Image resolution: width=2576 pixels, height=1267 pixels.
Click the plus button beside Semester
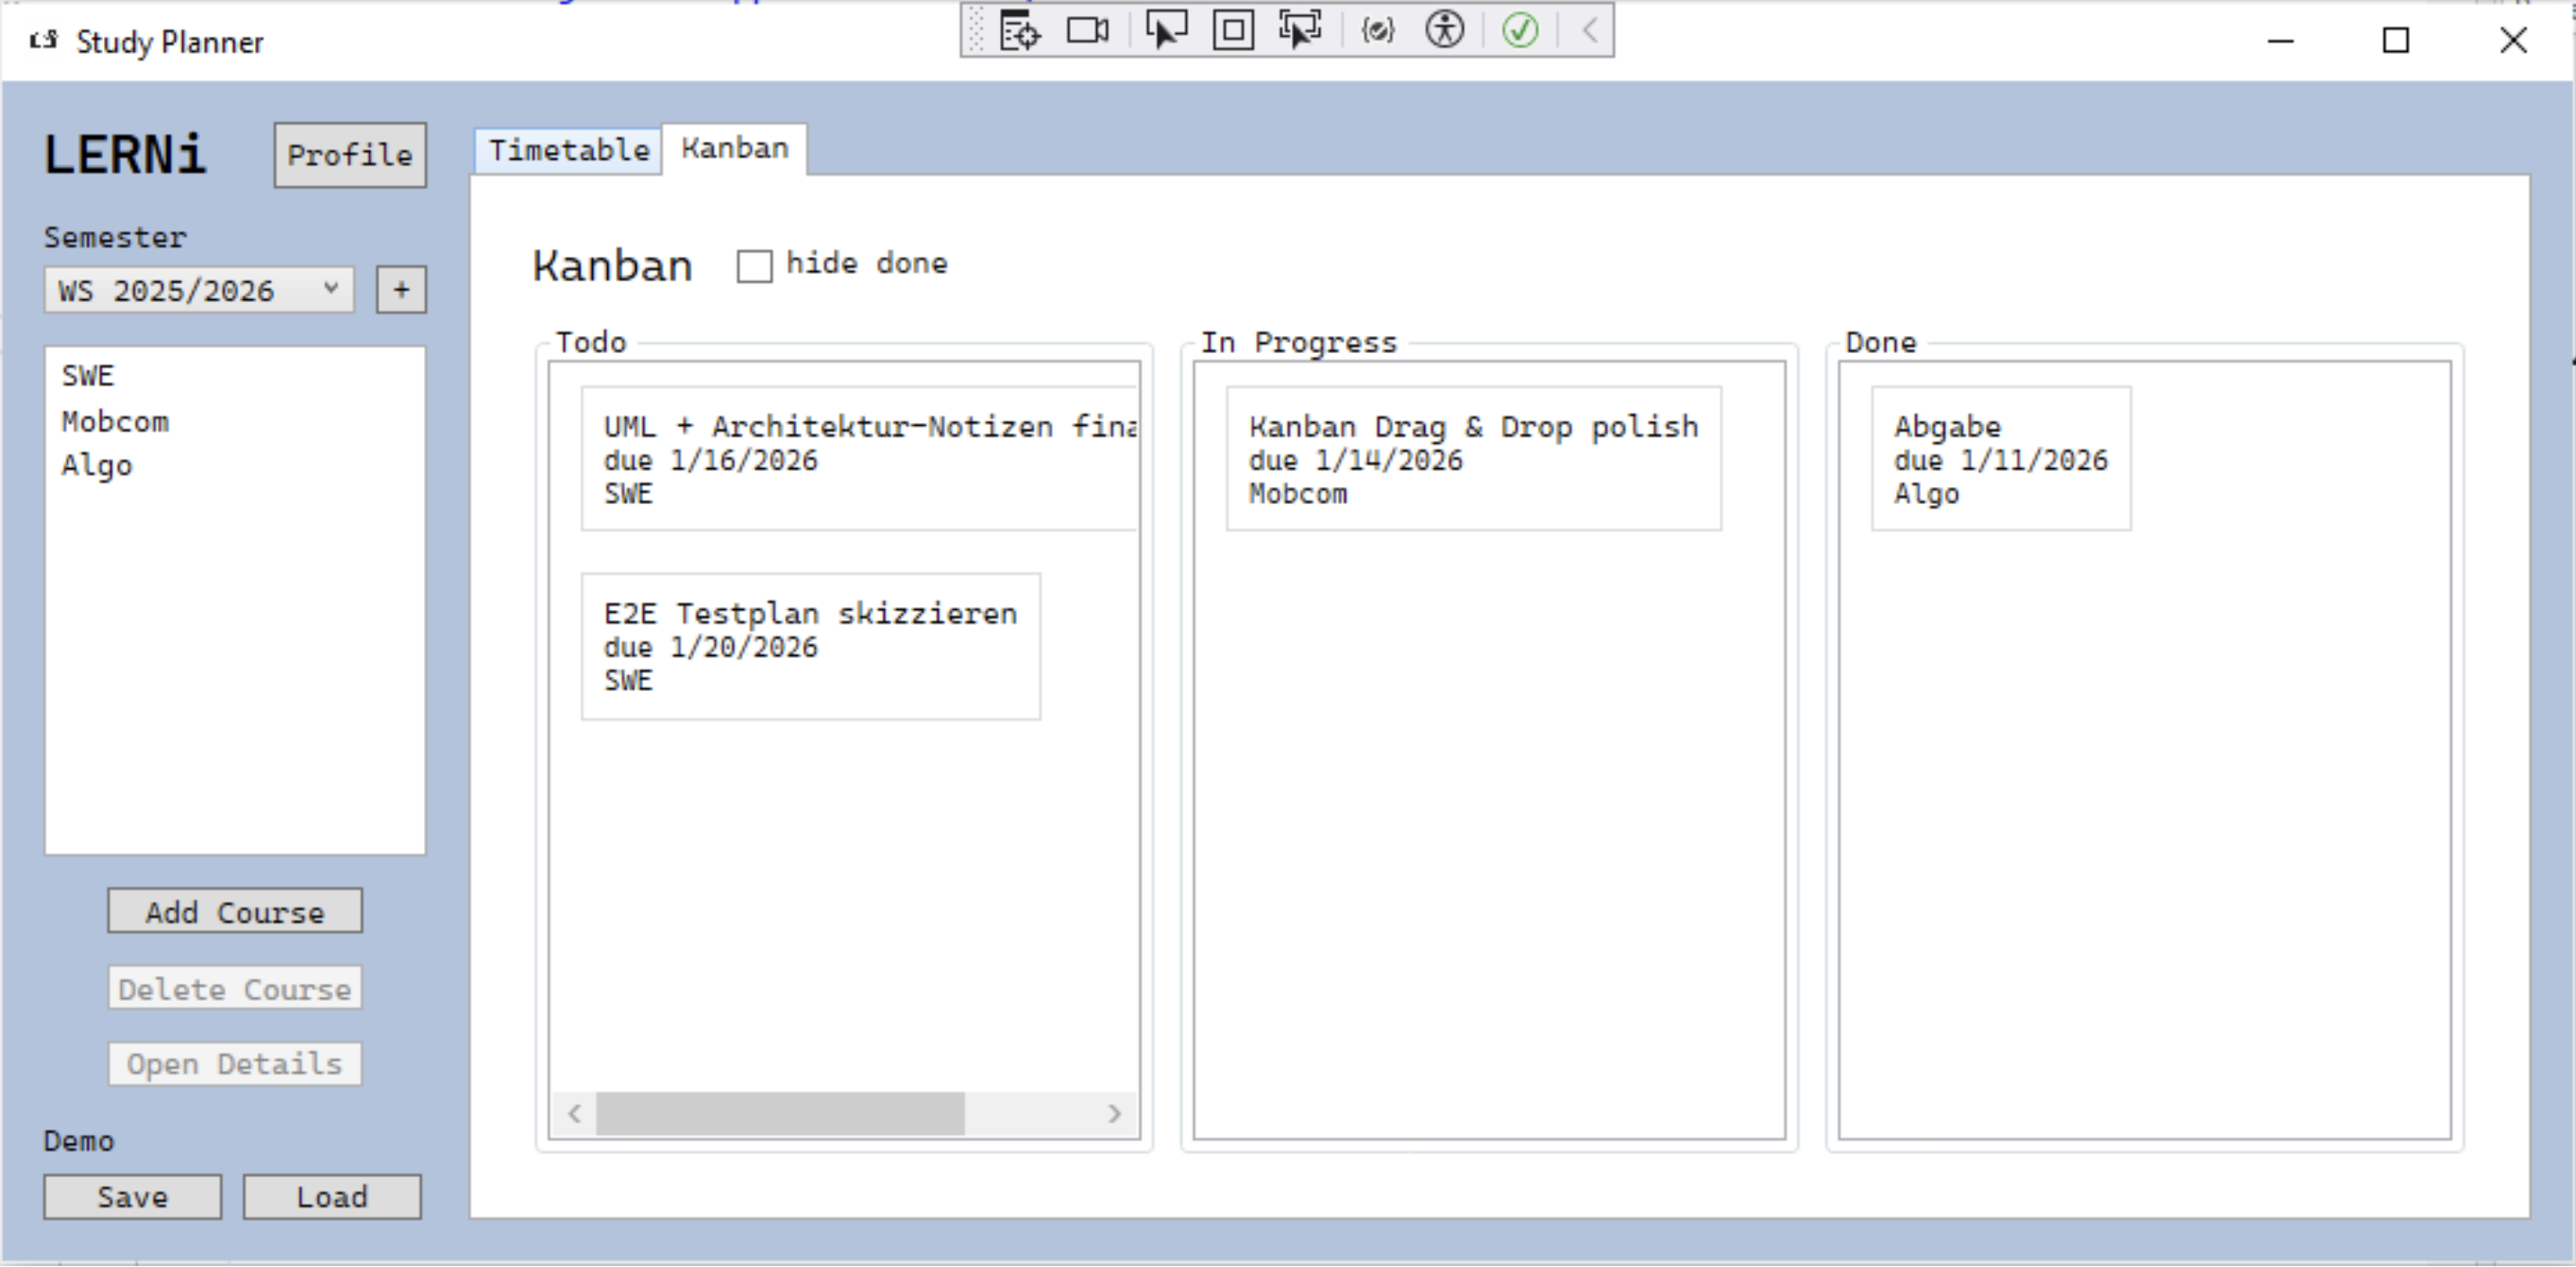pos(401,290)
